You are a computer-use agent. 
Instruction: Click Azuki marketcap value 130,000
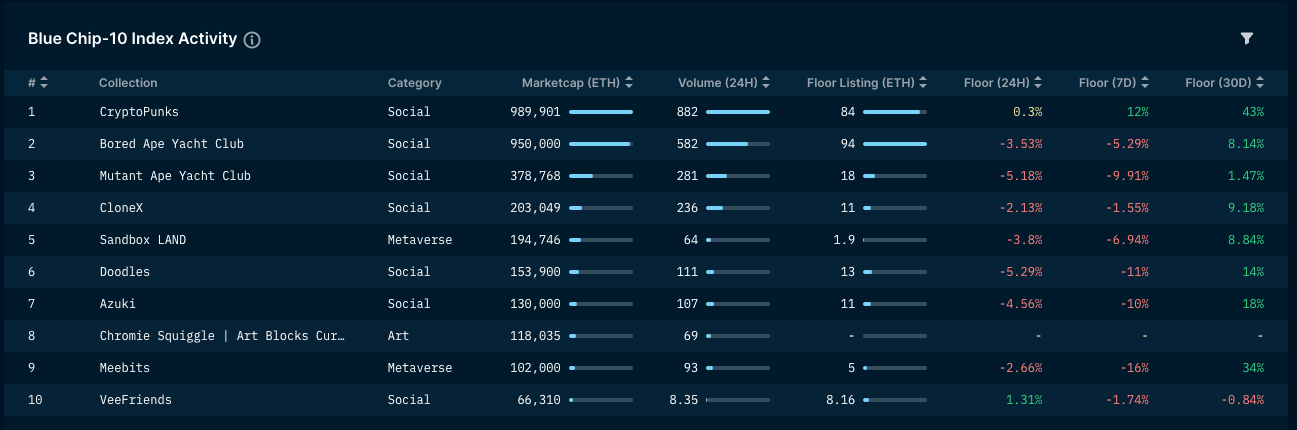click(x=535, y=304)
